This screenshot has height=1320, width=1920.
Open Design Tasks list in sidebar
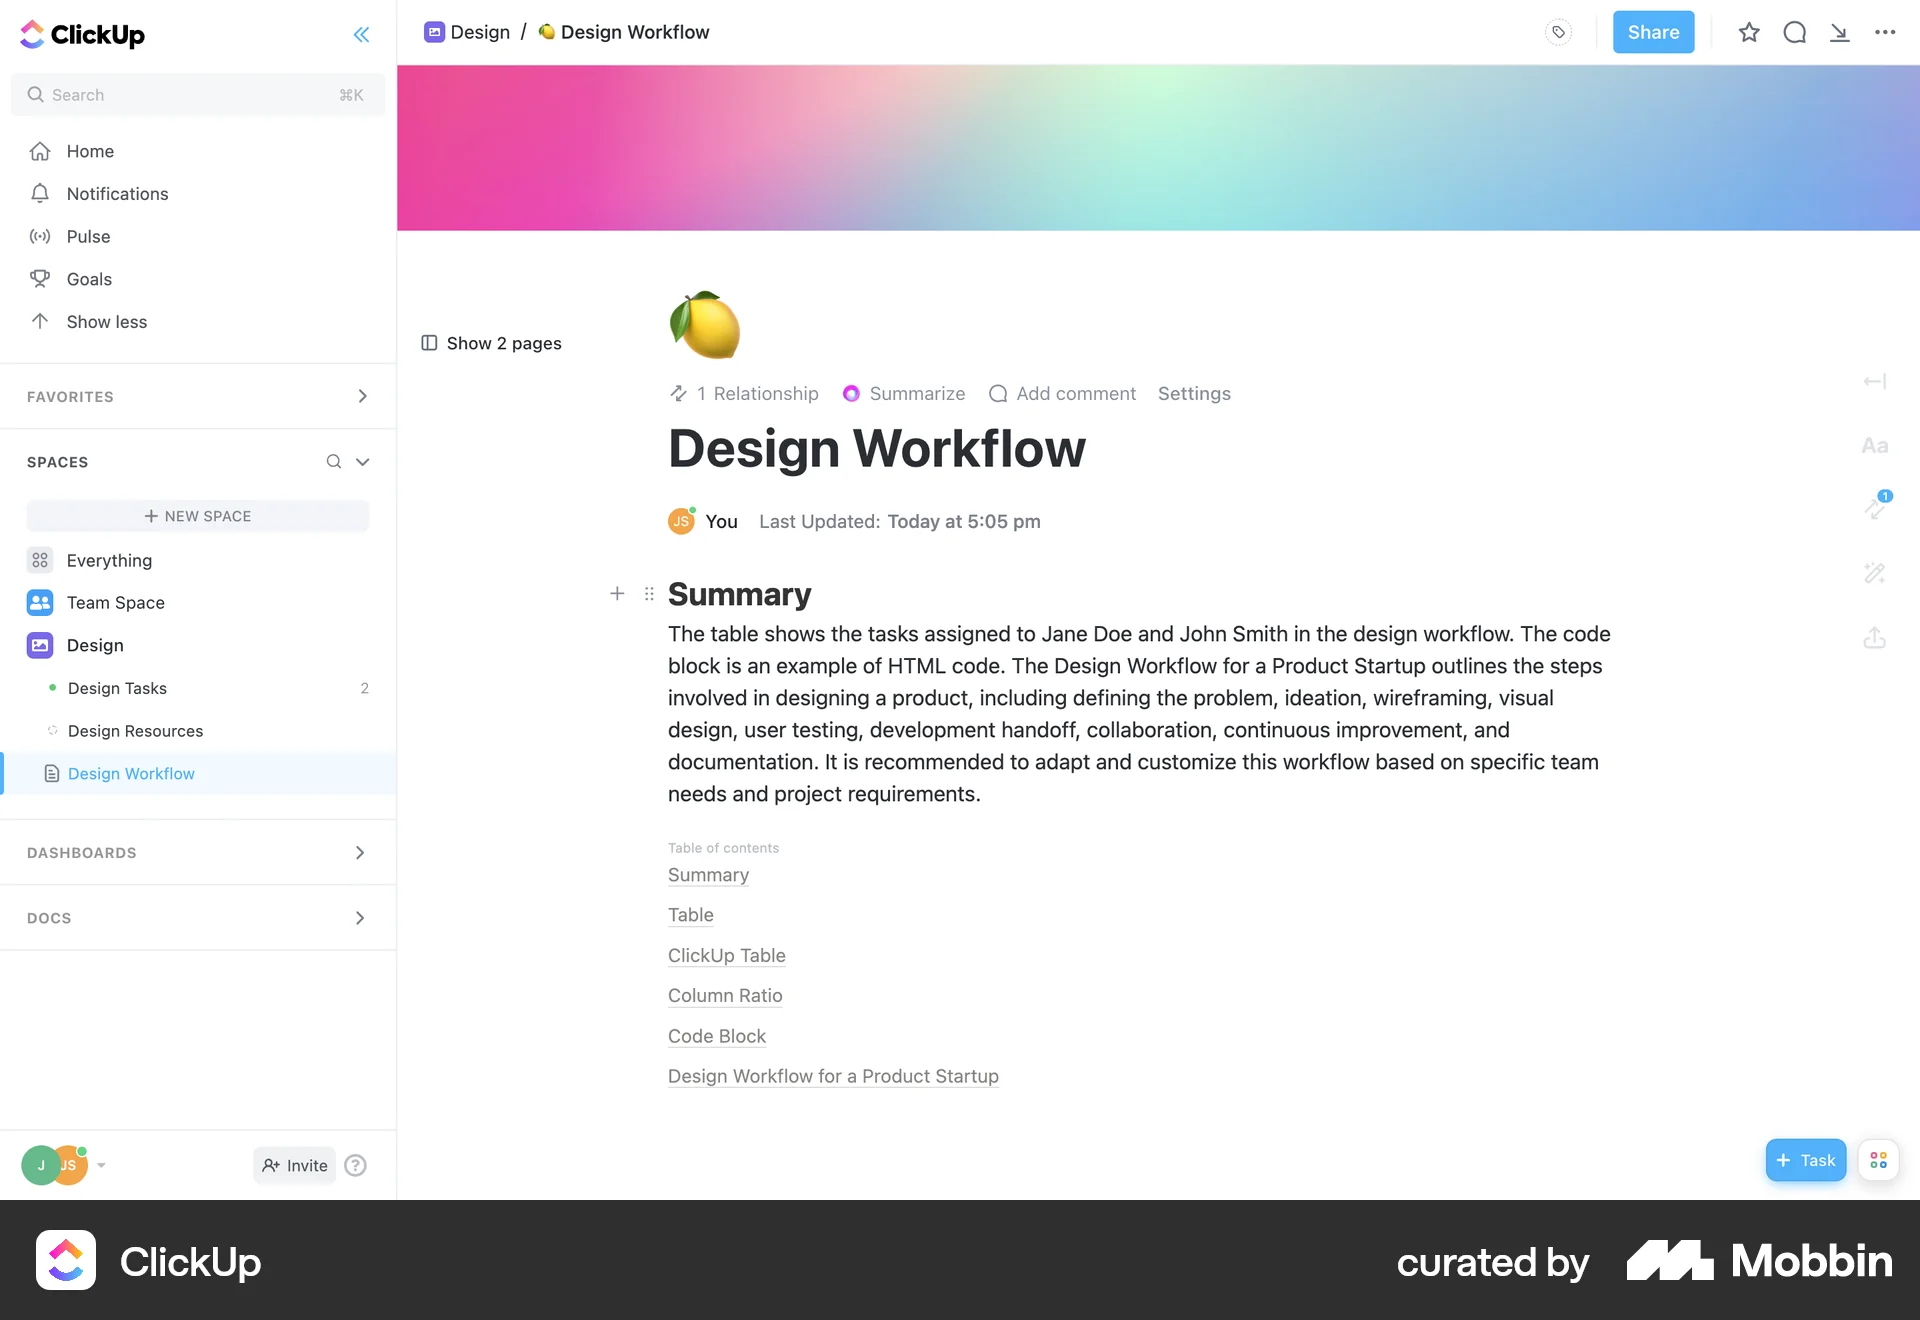(x=117, y=688)
